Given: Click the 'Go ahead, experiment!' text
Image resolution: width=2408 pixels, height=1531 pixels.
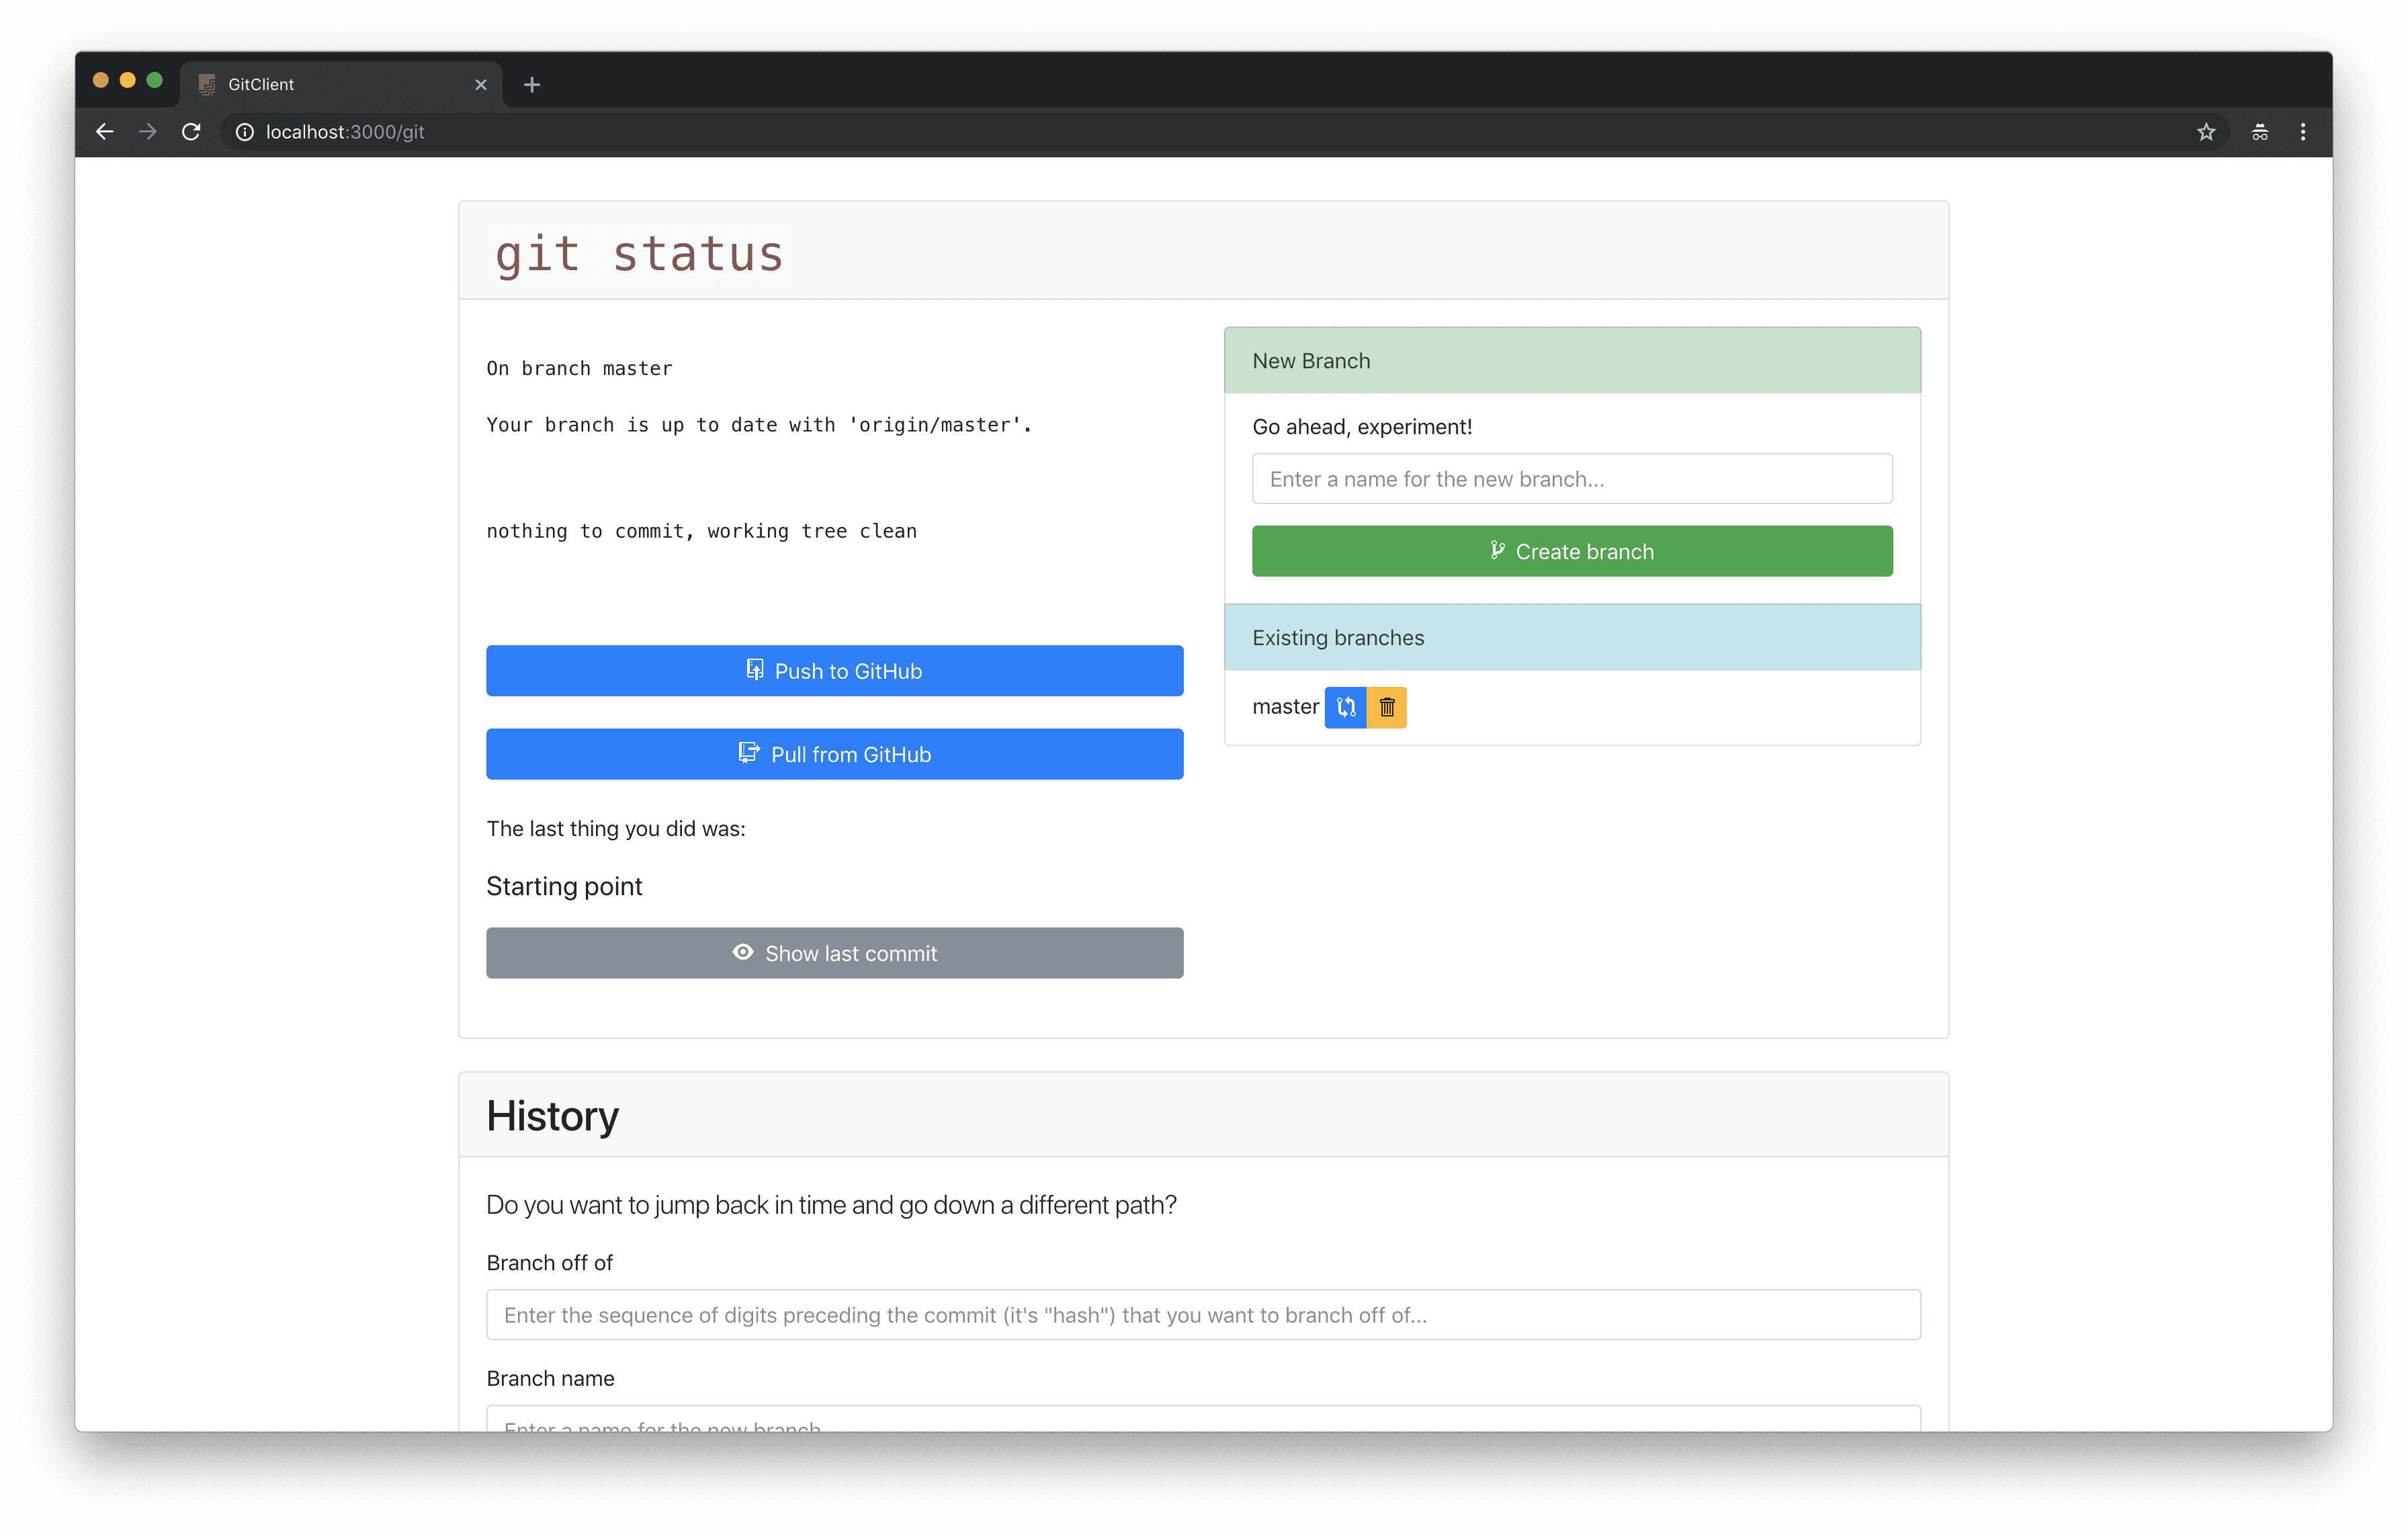Looking at the screenshot, I should click(x=1362, y=427).
